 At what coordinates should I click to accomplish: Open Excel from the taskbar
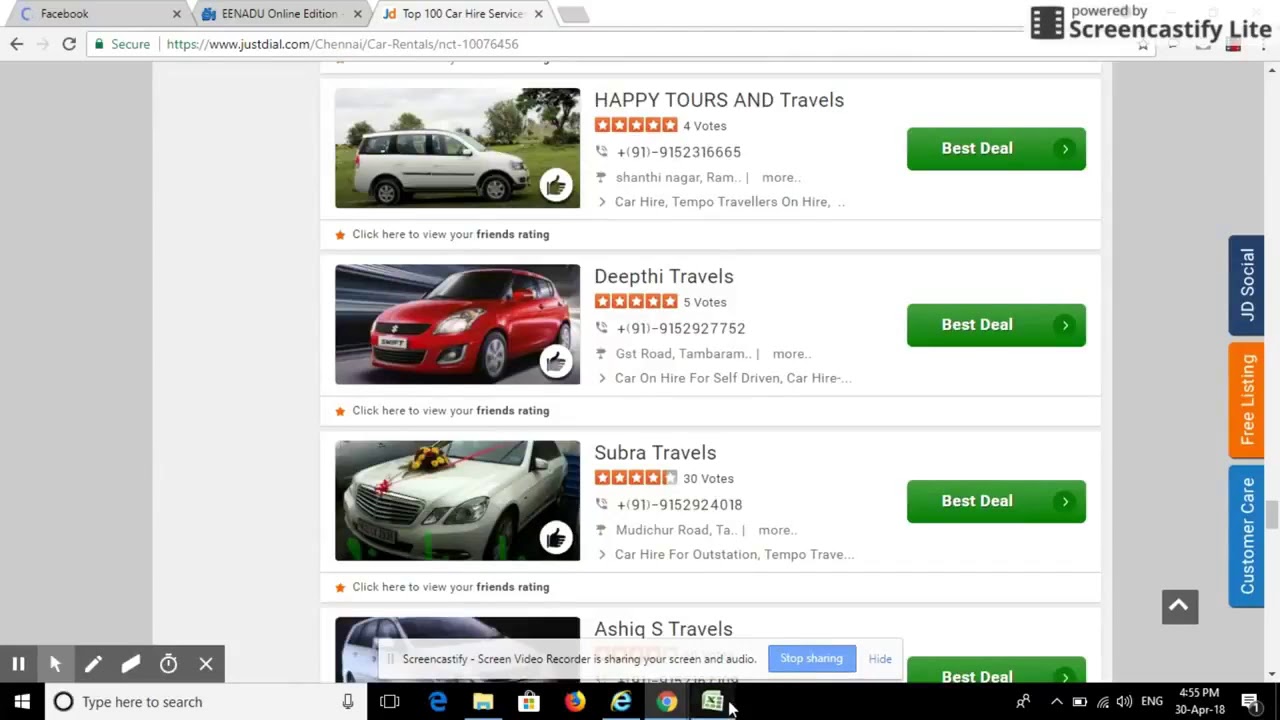tap(713, 702)
